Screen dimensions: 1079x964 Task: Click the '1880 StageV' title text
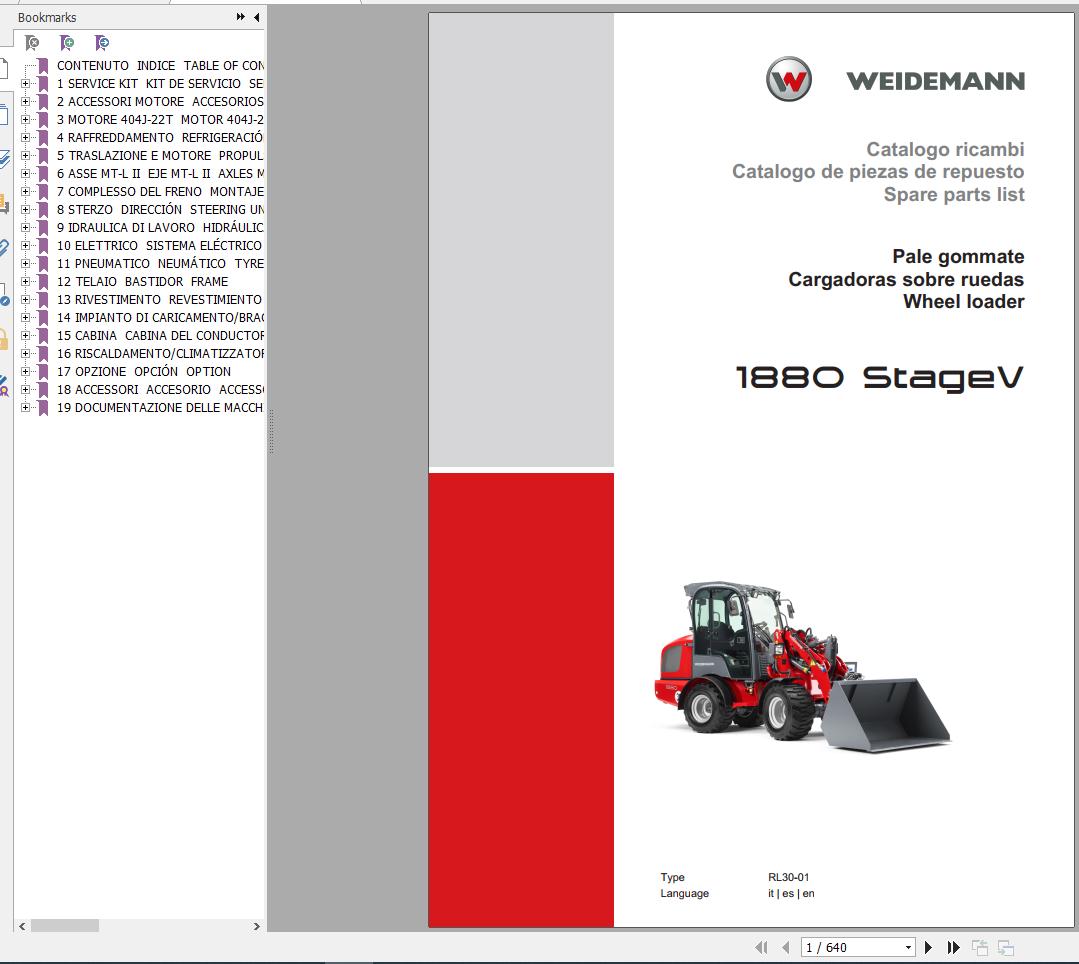click(880, 378)
